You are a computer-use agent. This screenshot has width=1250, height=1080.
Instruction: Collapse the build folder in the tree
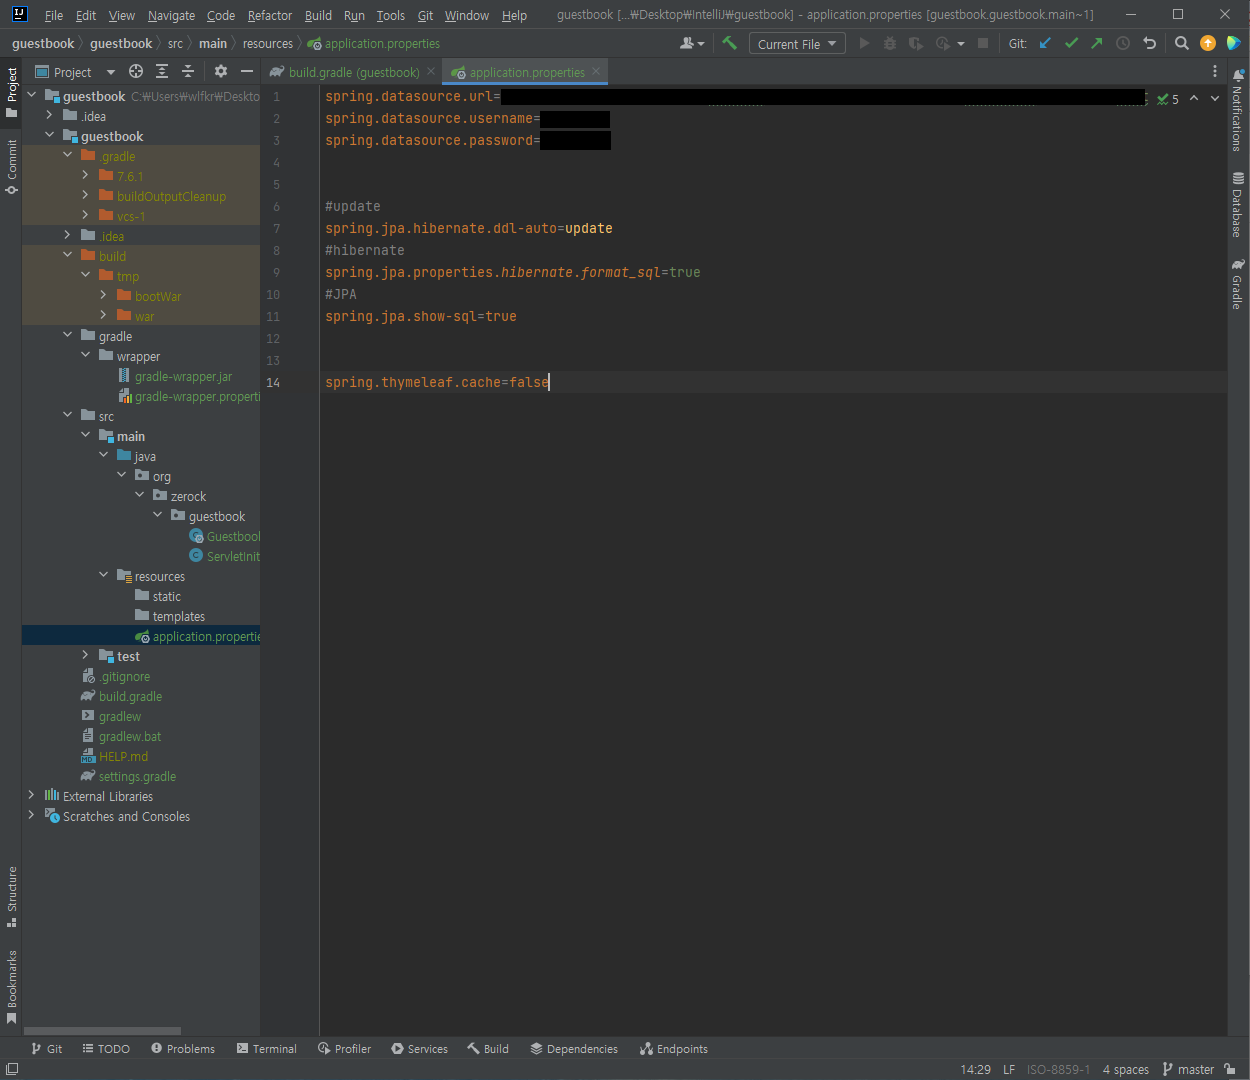pyautogui.click(x=67, y=255)
